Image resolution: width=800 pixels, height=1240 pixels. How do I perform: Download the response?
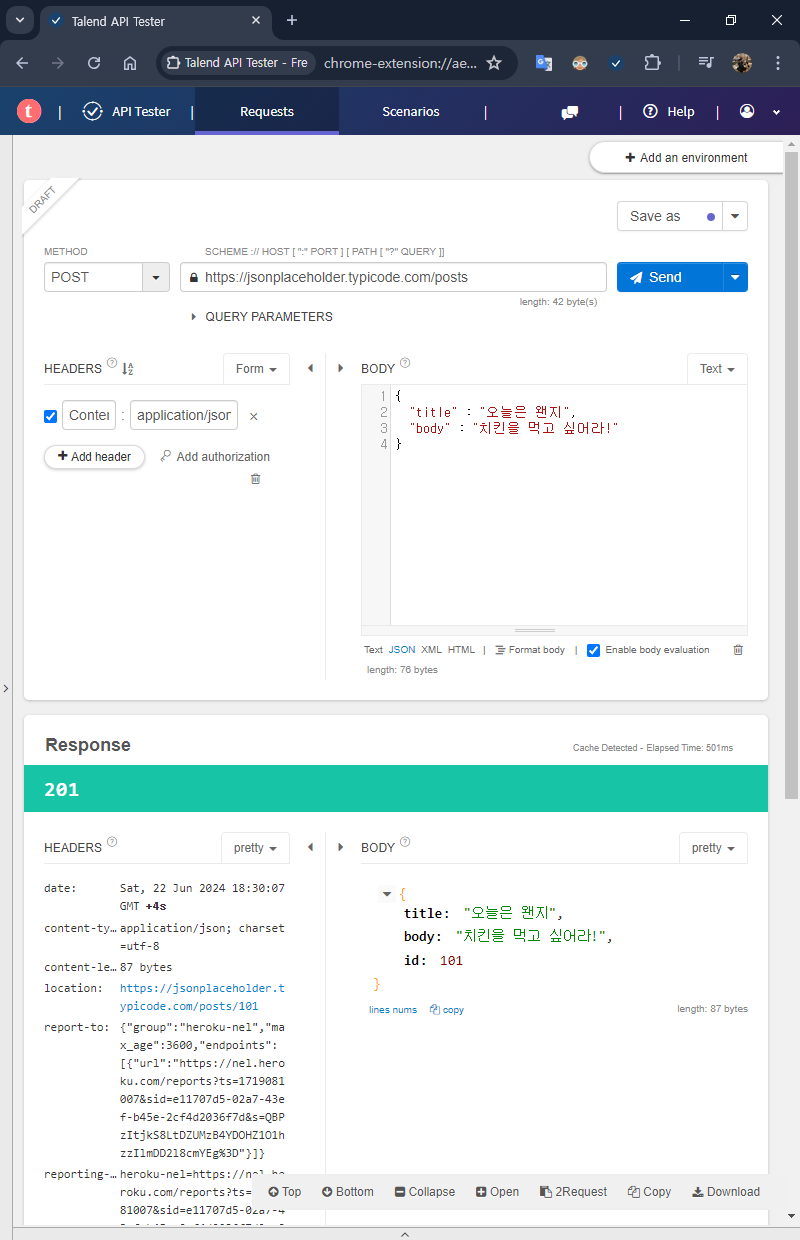pos(726,1192)
